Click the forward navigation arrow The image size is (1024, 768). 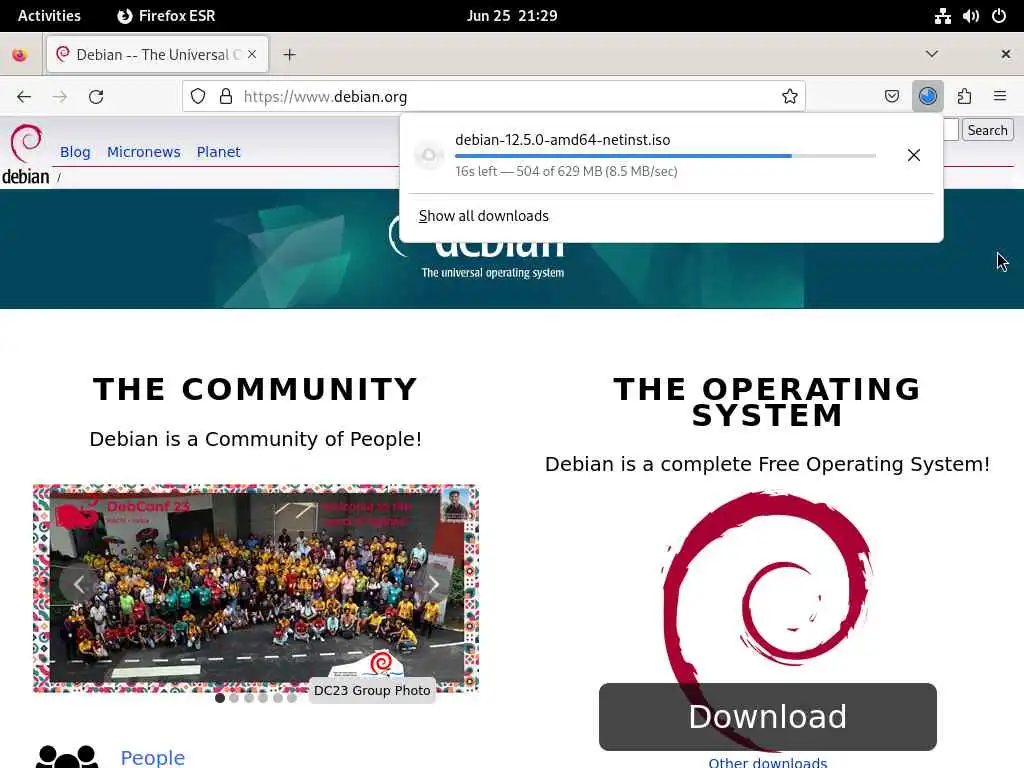[x=60, y=97]
